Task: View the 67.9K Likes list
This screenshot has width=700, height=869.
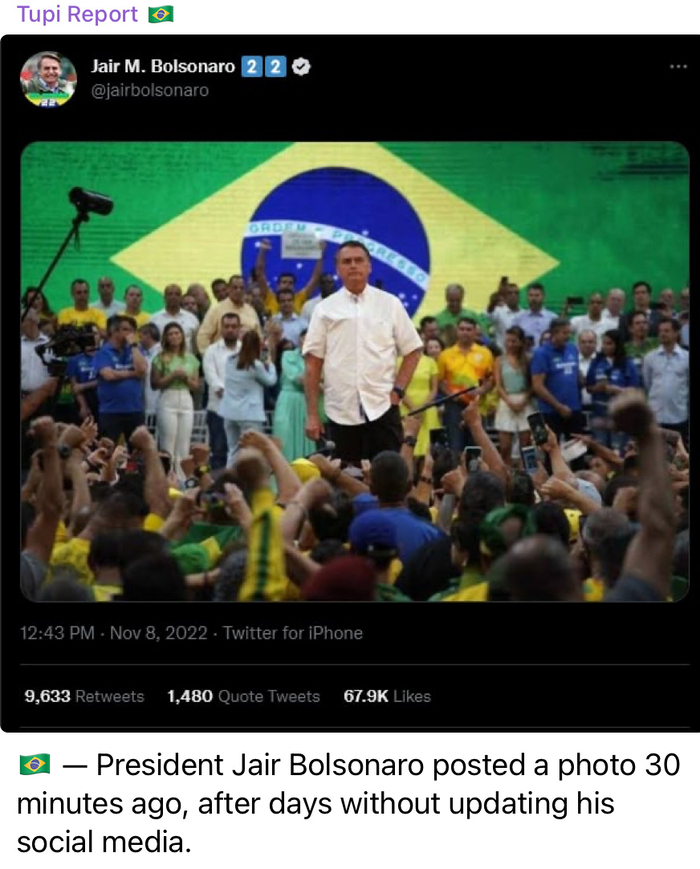Action: [387, 696]
